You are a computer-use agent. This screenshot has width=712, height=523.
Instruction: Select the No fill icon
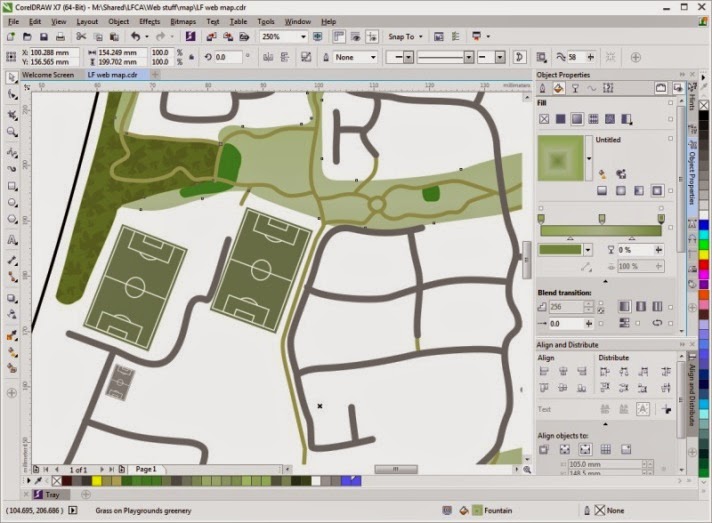tap(544, 119)
